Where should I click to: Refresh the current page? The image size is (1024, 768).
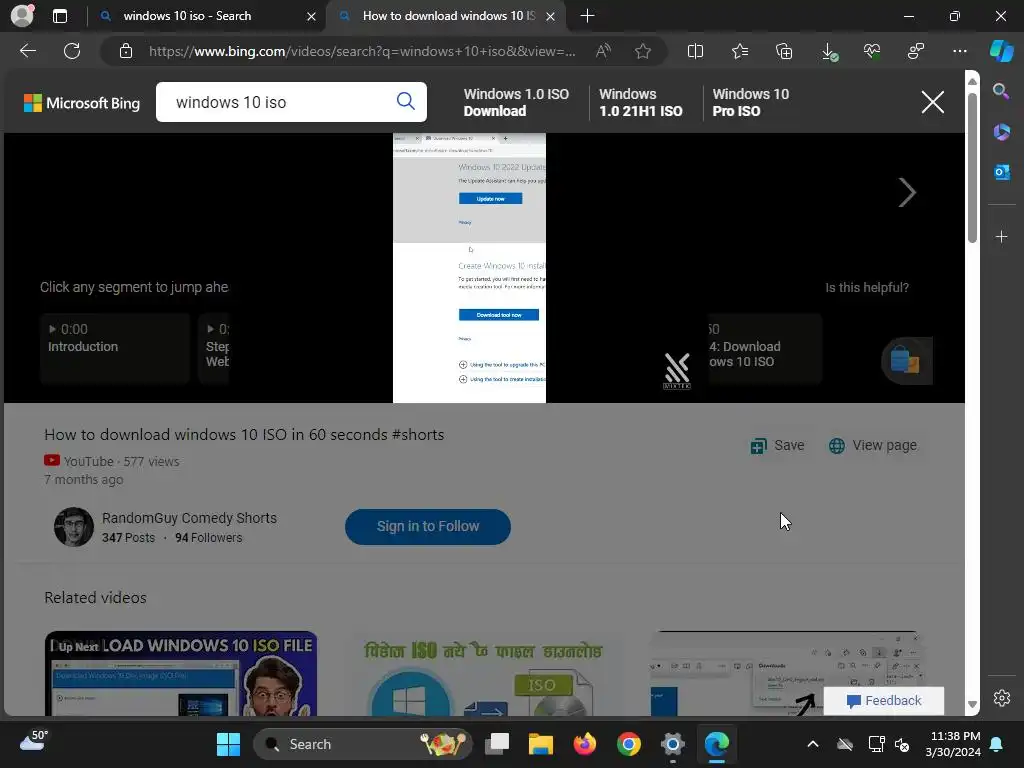(x=72, y=51)
